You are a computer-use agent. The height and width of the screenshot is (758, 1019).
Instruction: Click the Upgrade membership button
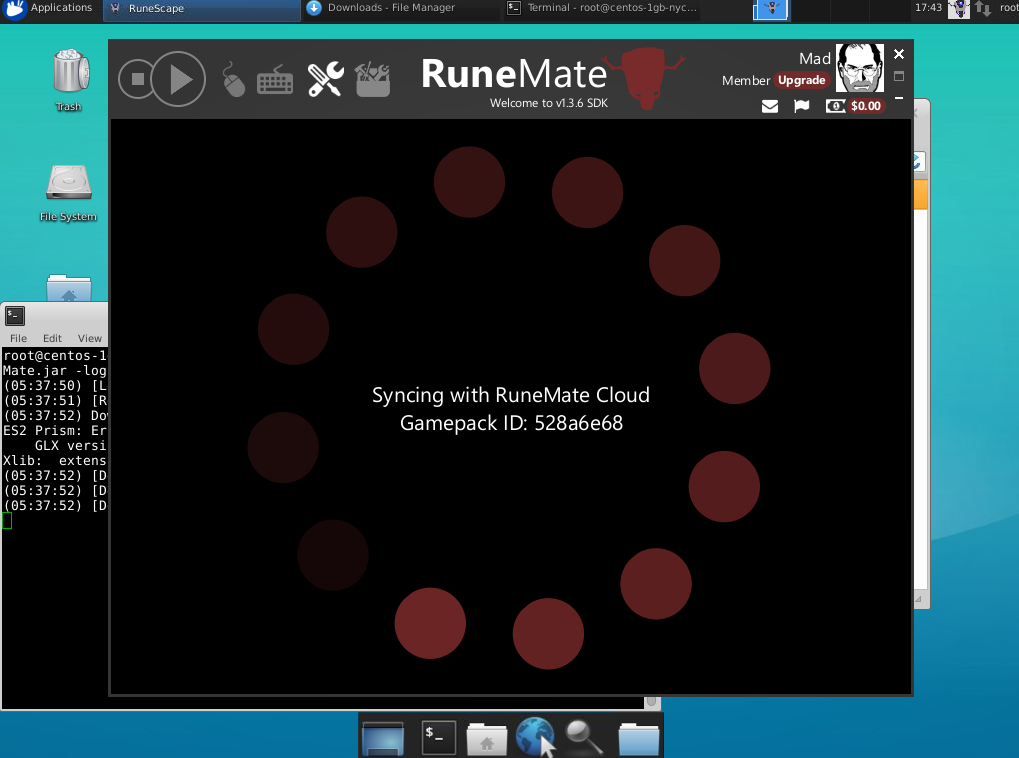[802, 80]
